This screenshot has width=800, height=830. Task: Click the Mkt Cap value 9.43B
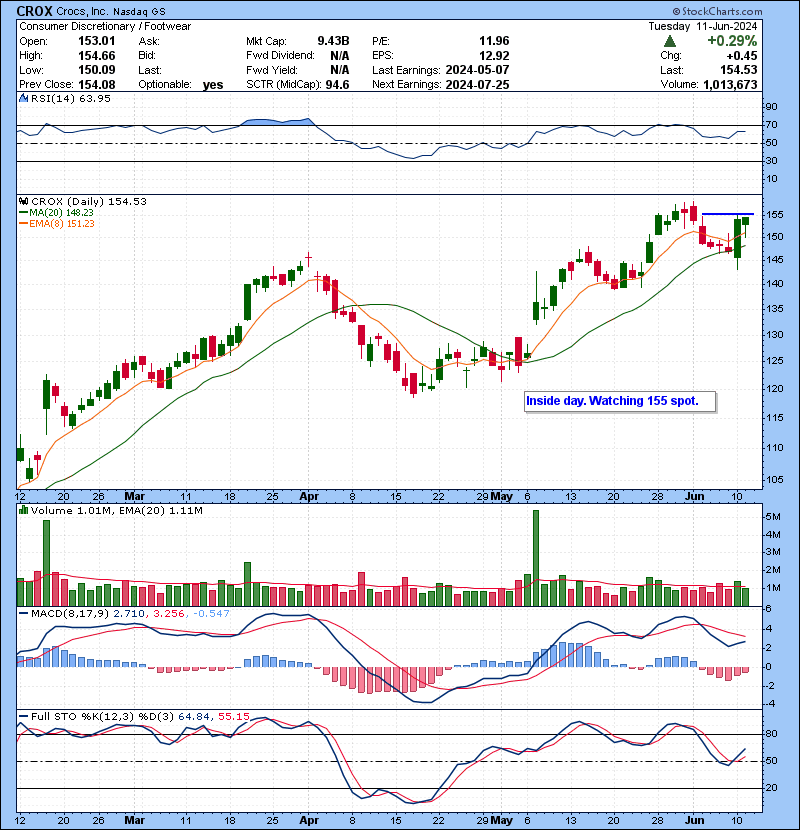tap(333, 41)
